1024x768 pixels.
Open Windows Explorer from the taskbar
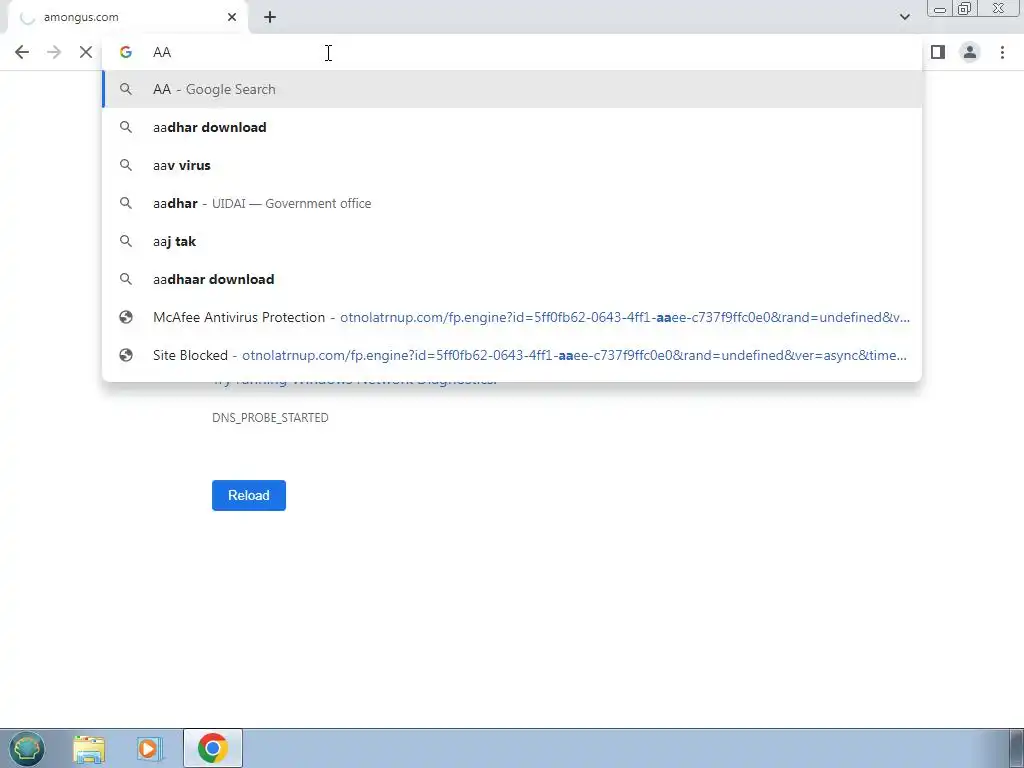coord(89,748)
